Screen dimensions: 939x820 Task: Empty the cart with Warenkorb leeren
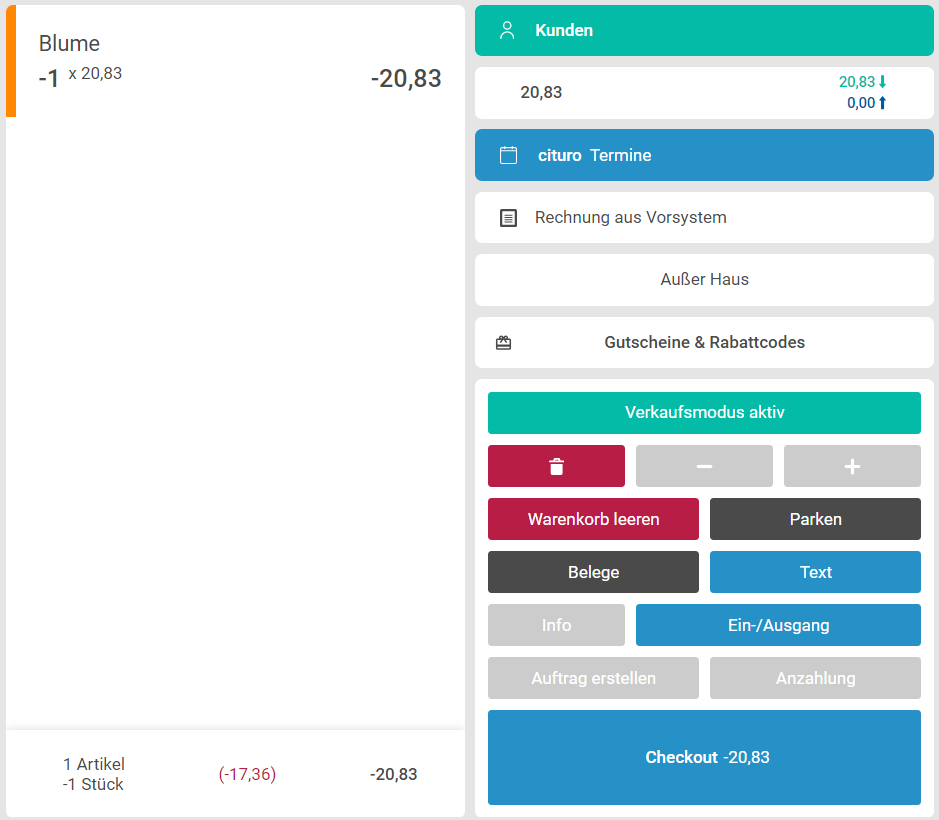coord(593,519)
